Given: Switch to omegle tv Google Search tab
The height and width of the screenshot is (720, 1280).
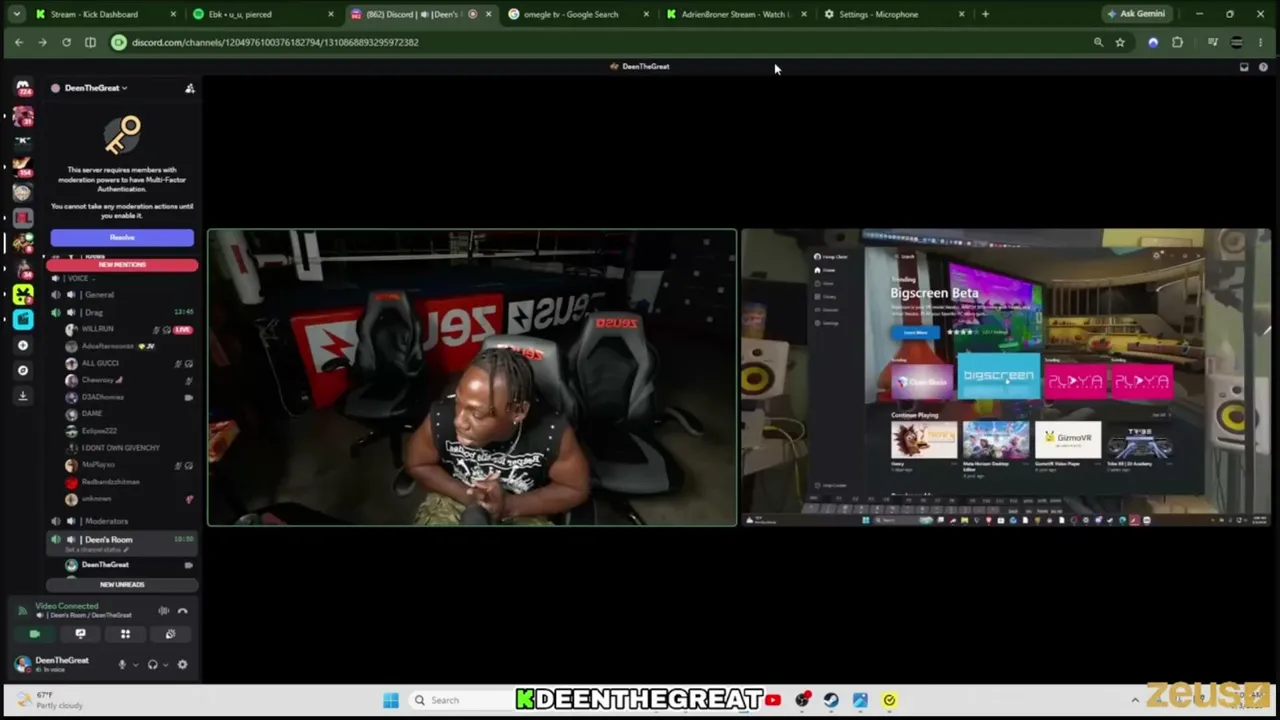Looking at the screenshot, I should 579,14.
